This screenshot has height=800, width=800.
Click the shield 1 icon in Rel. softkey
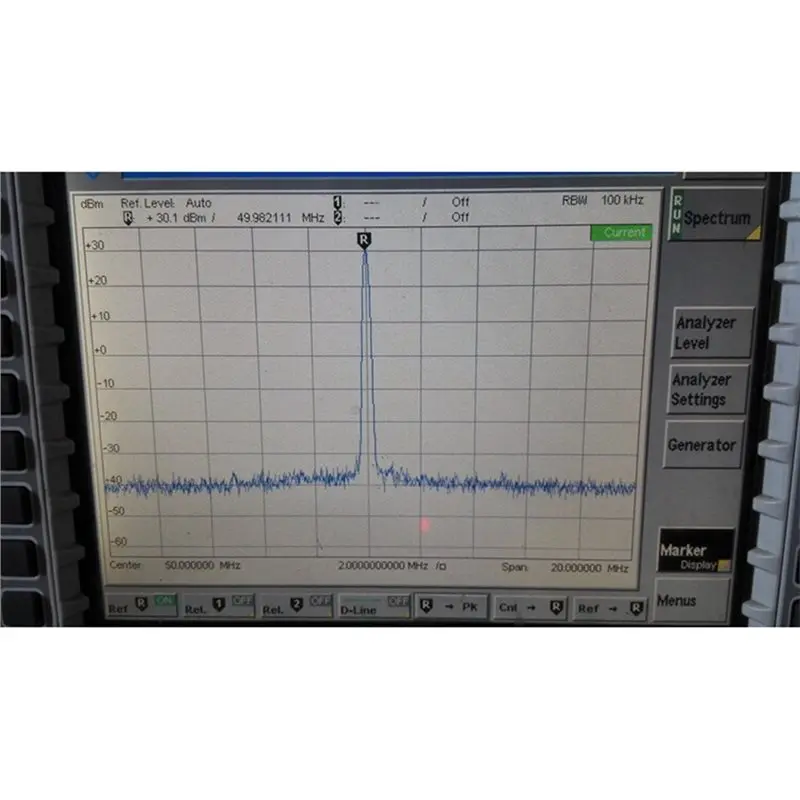tap(218, 605)
